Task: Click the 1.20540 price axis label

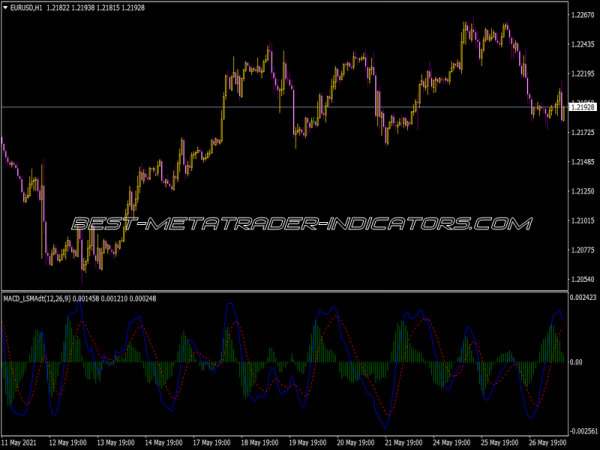Action: [x=583, y=280]
